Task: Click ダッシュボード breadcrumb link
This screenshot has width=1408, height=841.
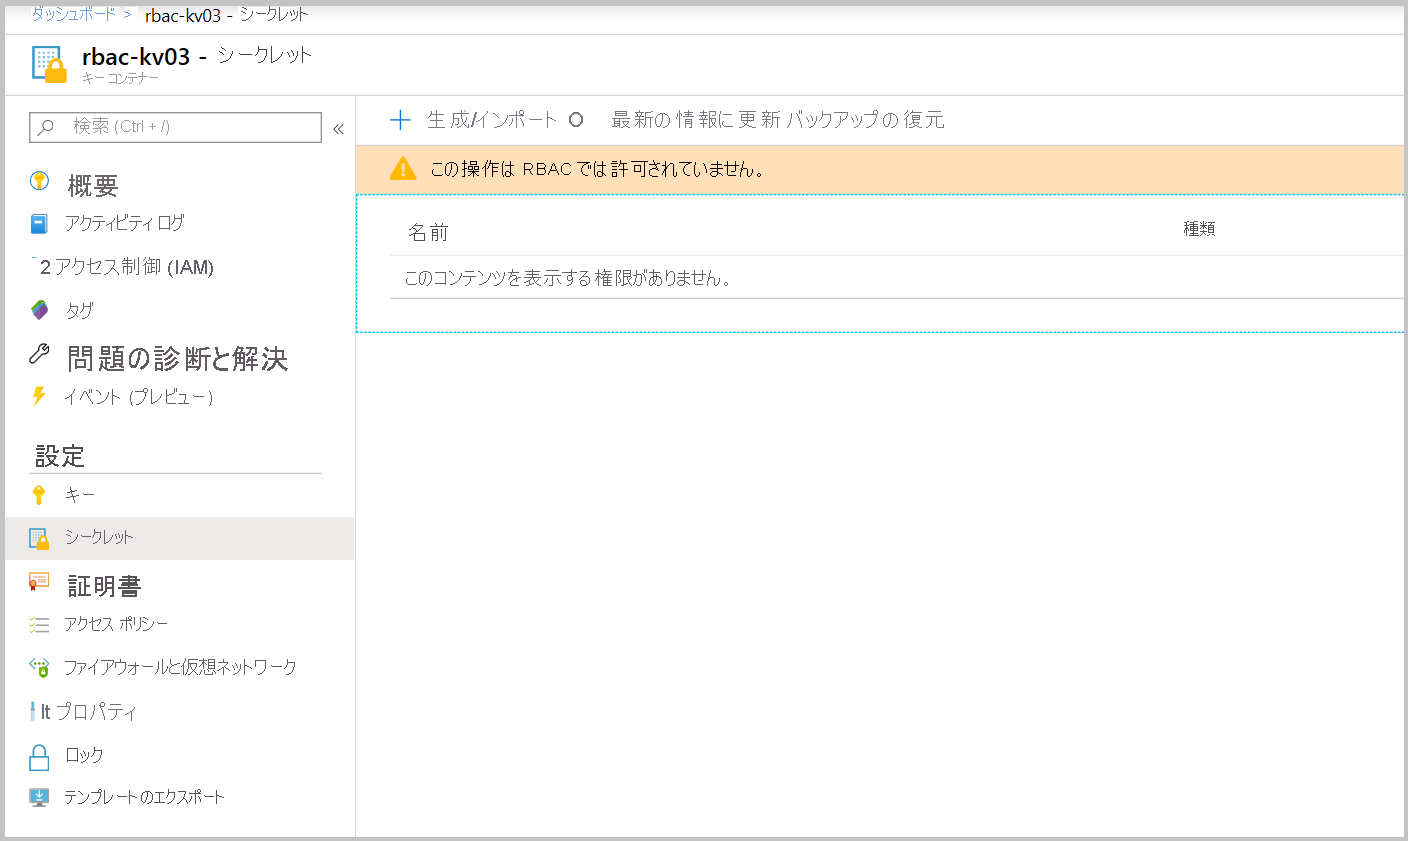Action: 73,14
